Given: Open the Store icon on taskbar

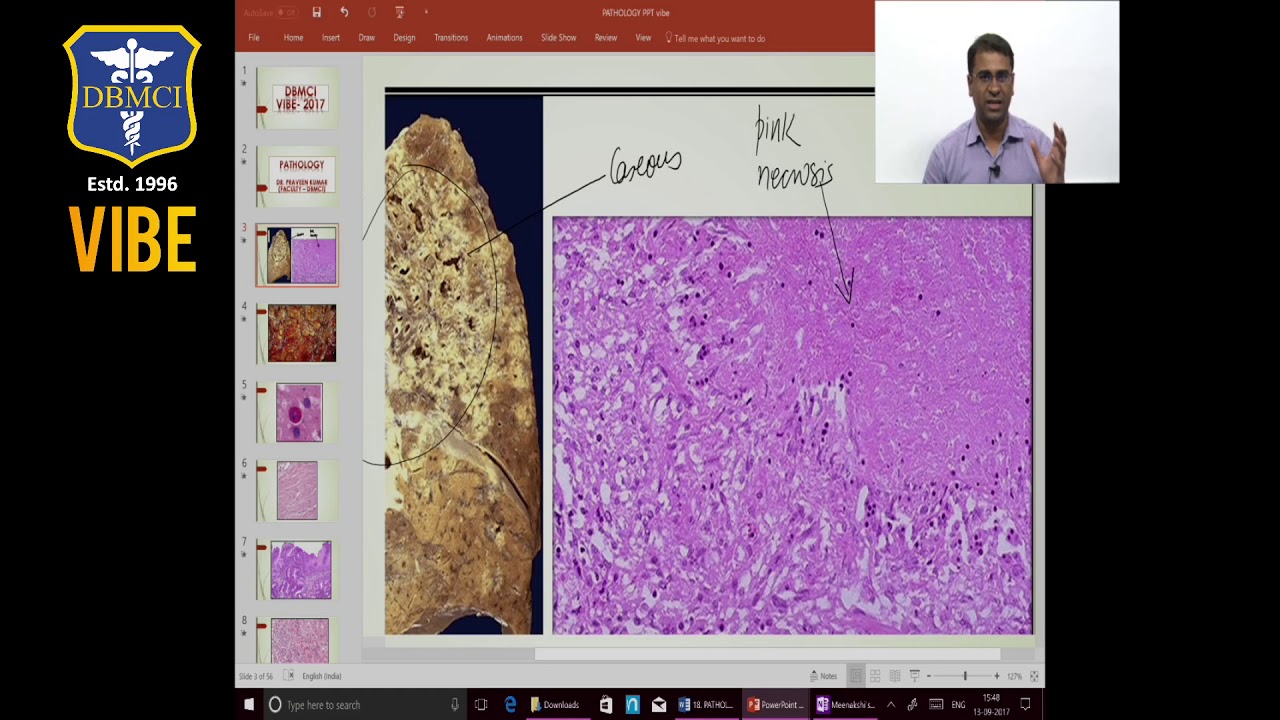Looking at the screenshot, I should pyautogui.click(x=606, y=705).
